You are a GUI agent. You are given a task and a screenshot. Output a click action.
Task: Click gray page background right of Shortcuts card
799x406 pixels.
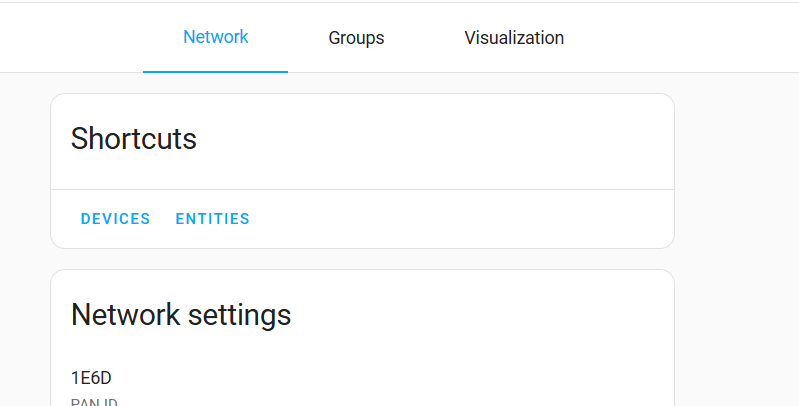735,170
